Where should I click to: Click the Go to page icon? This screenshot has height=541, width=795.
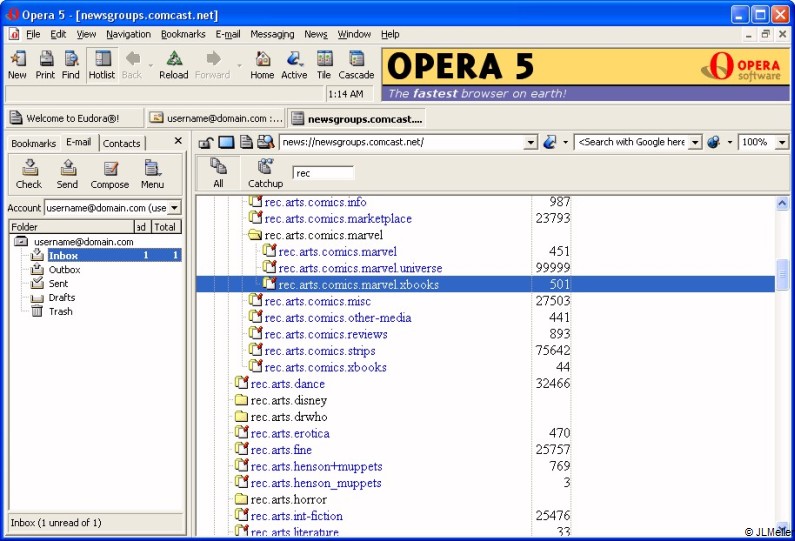[550, 142]
